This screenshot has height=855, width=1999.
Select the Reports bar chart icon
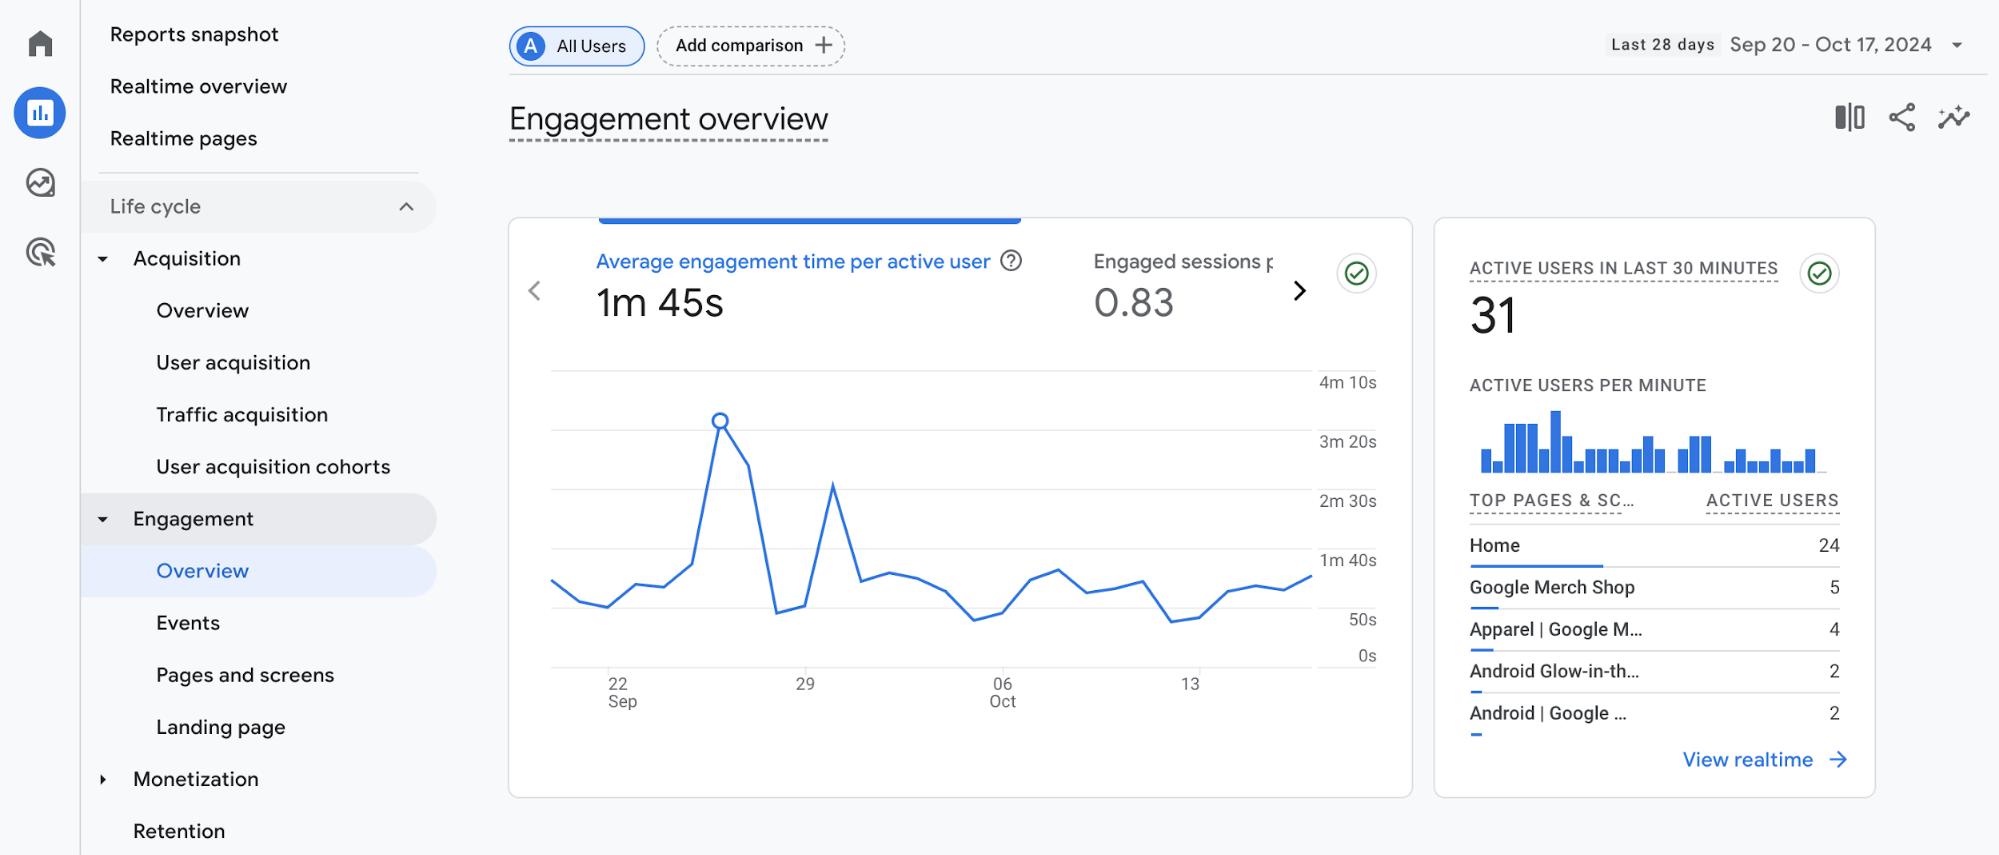coord(40,113)
